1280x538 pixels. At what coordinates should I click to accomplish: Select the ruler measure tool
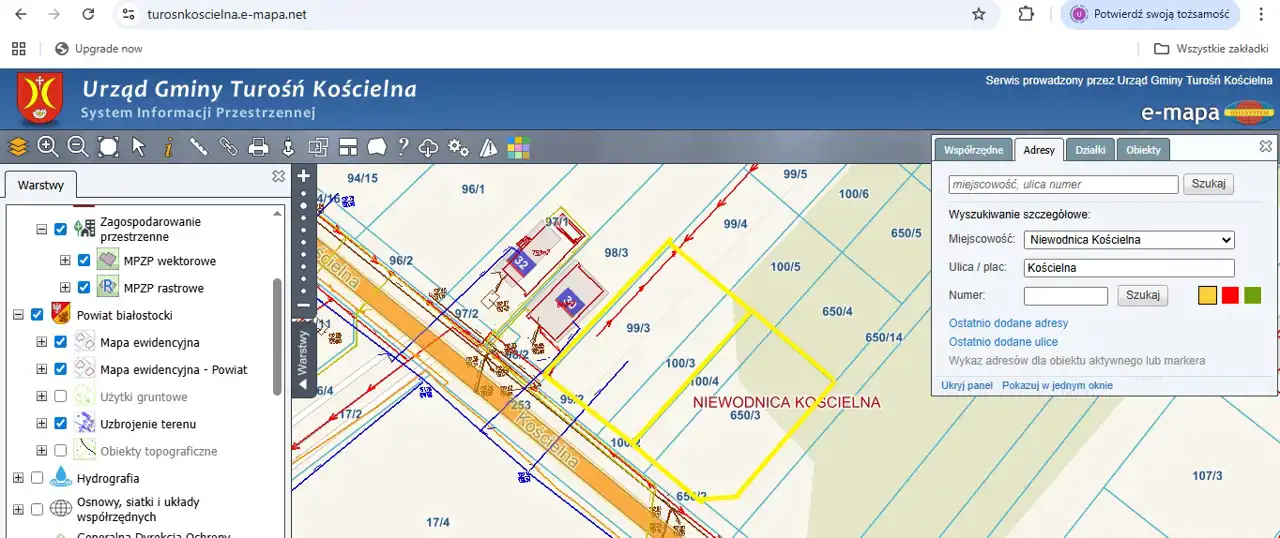coord(198,147)
